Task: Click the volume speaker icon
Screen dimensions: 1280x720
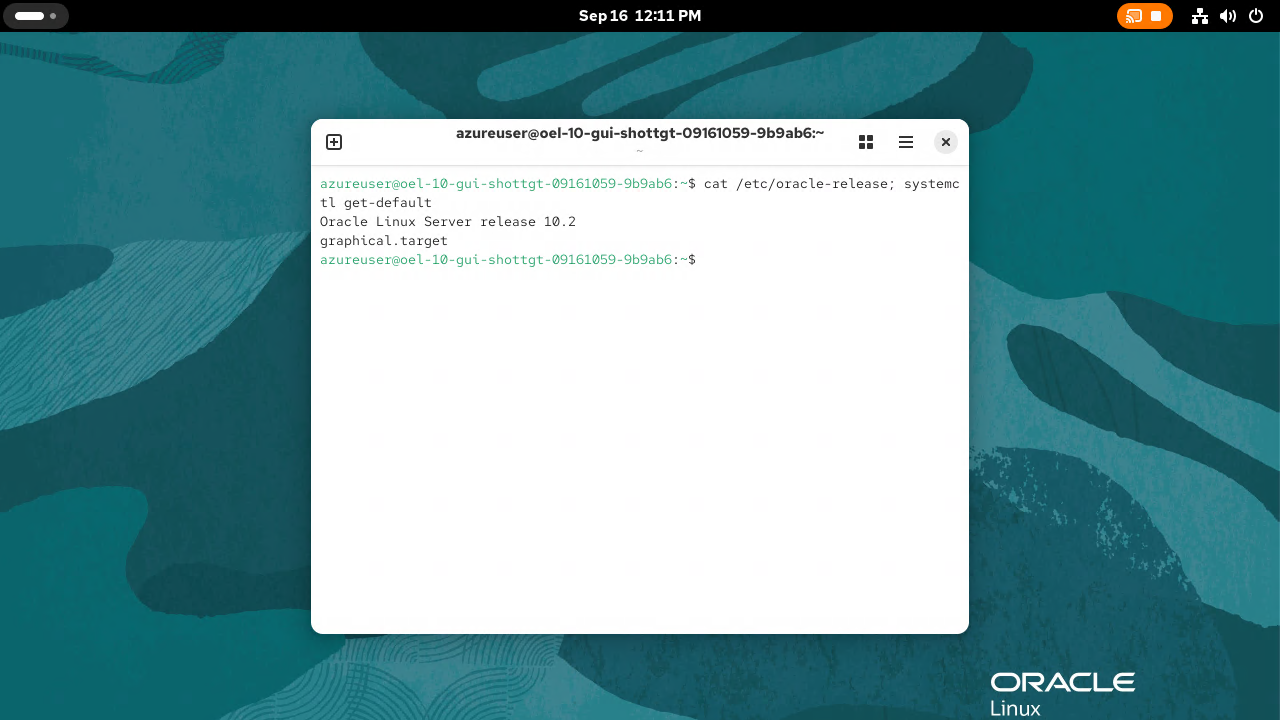Action: point(1228,16)
